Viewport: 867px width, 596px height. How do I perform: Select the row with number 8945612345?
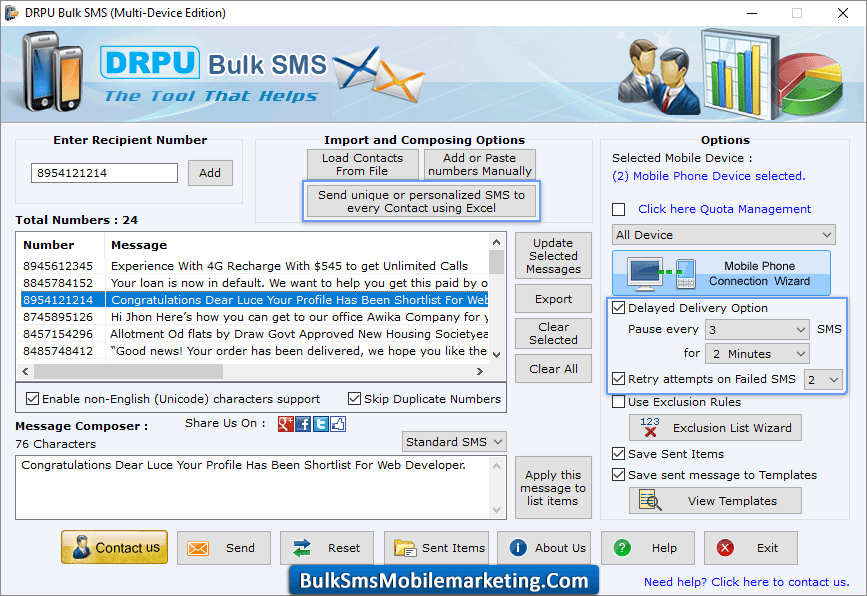[255, 266]
